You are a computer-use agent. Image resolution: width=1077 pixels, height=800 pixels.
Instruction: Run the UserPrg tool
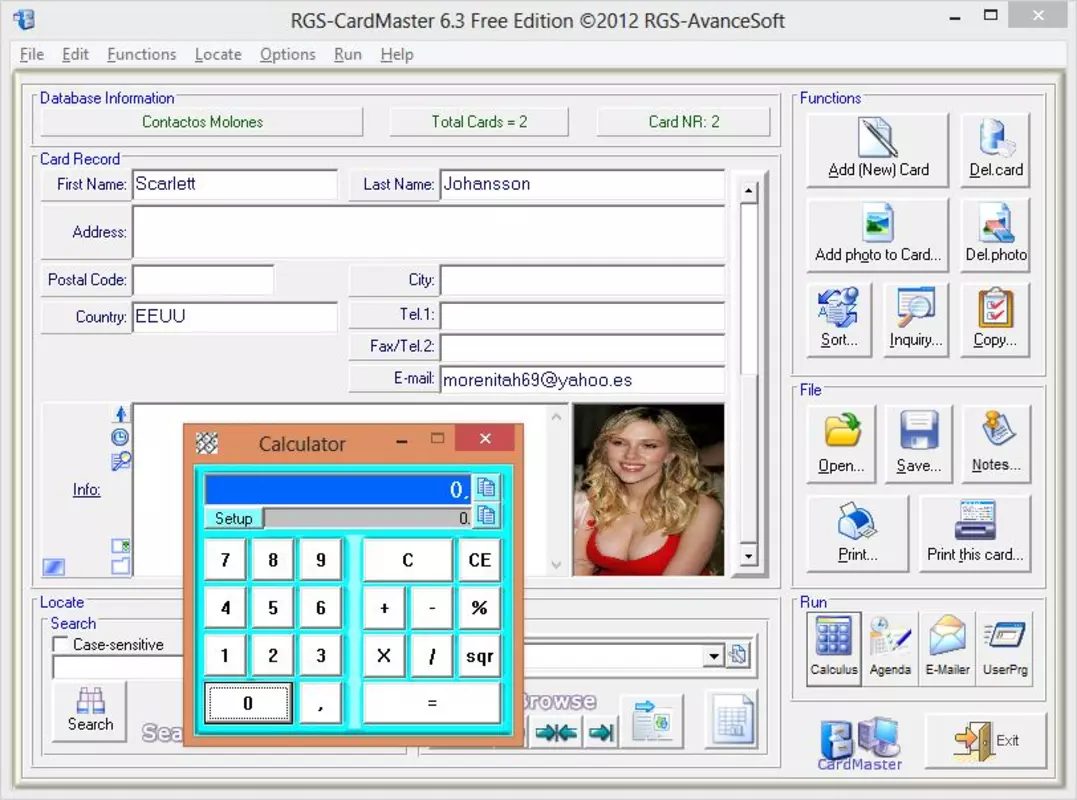1005,648
